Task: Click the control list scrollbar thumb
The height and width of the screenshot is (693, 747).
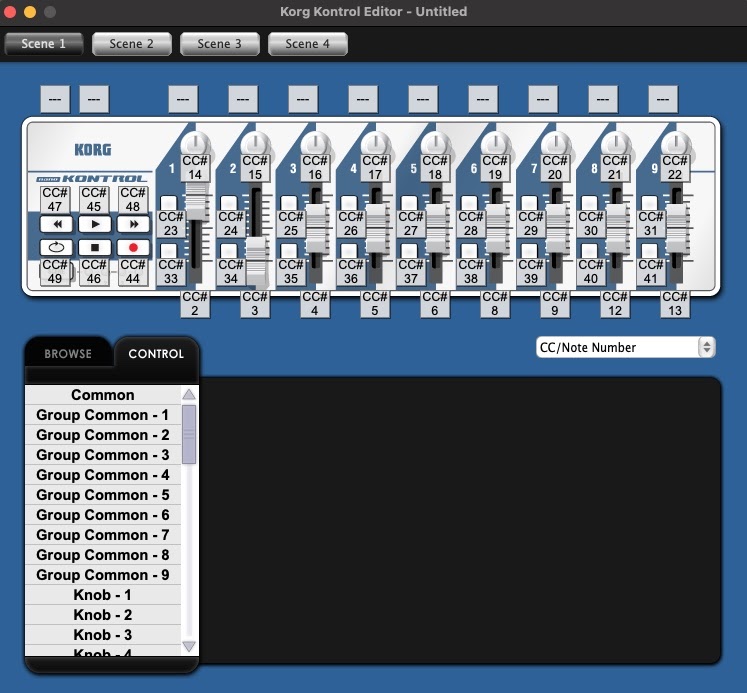Action: click(189, 434)
